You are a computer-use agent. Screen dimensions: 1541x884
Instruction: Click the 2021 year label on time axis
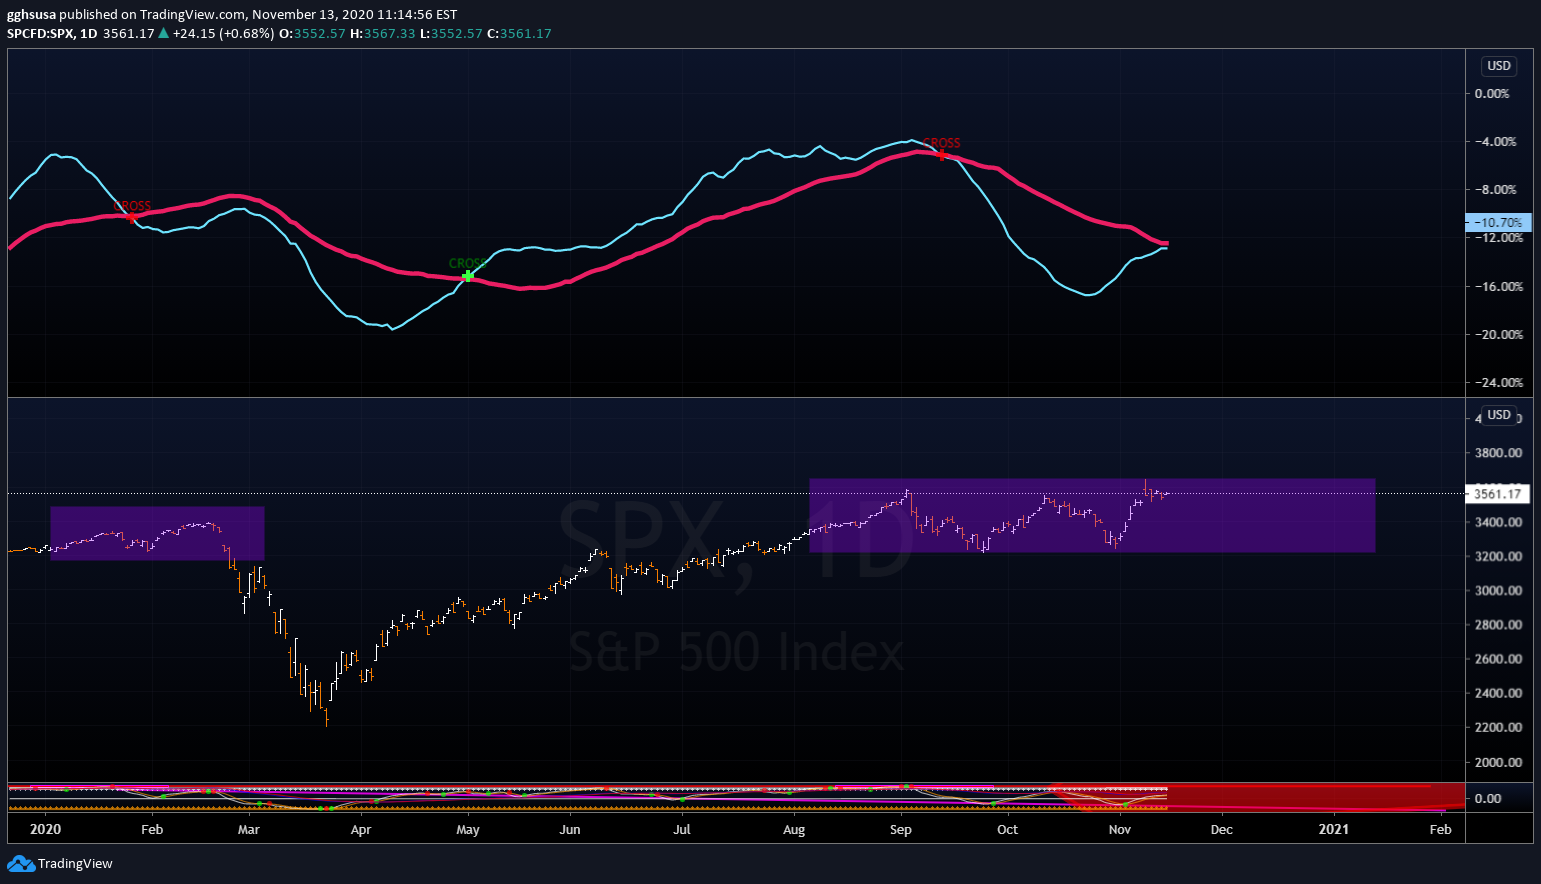[1334, 829]
